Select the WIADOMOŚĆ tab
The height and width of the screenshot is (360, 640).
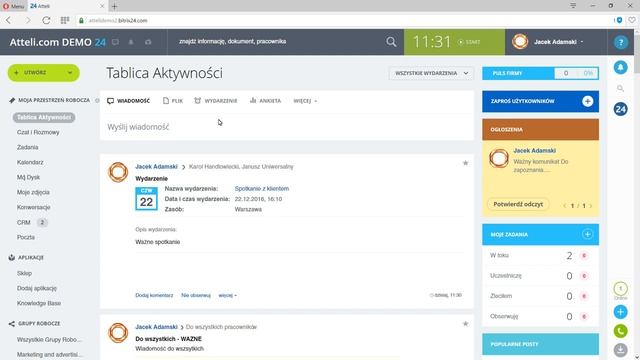(129, 101)
